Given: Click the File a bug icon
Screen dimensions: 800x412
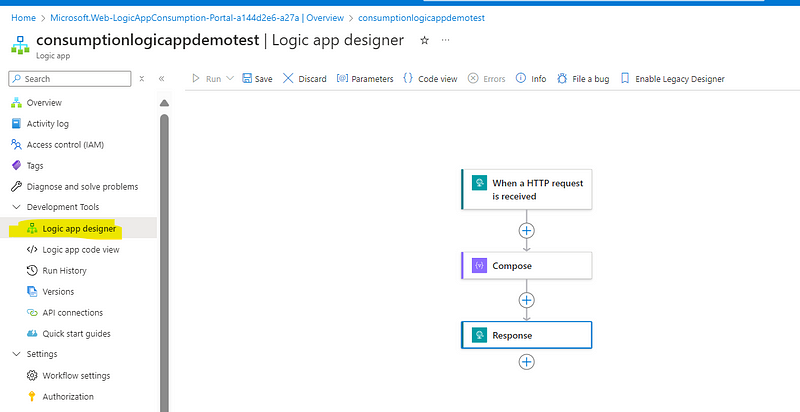Looking at the screenshot, I should [562, 79].
